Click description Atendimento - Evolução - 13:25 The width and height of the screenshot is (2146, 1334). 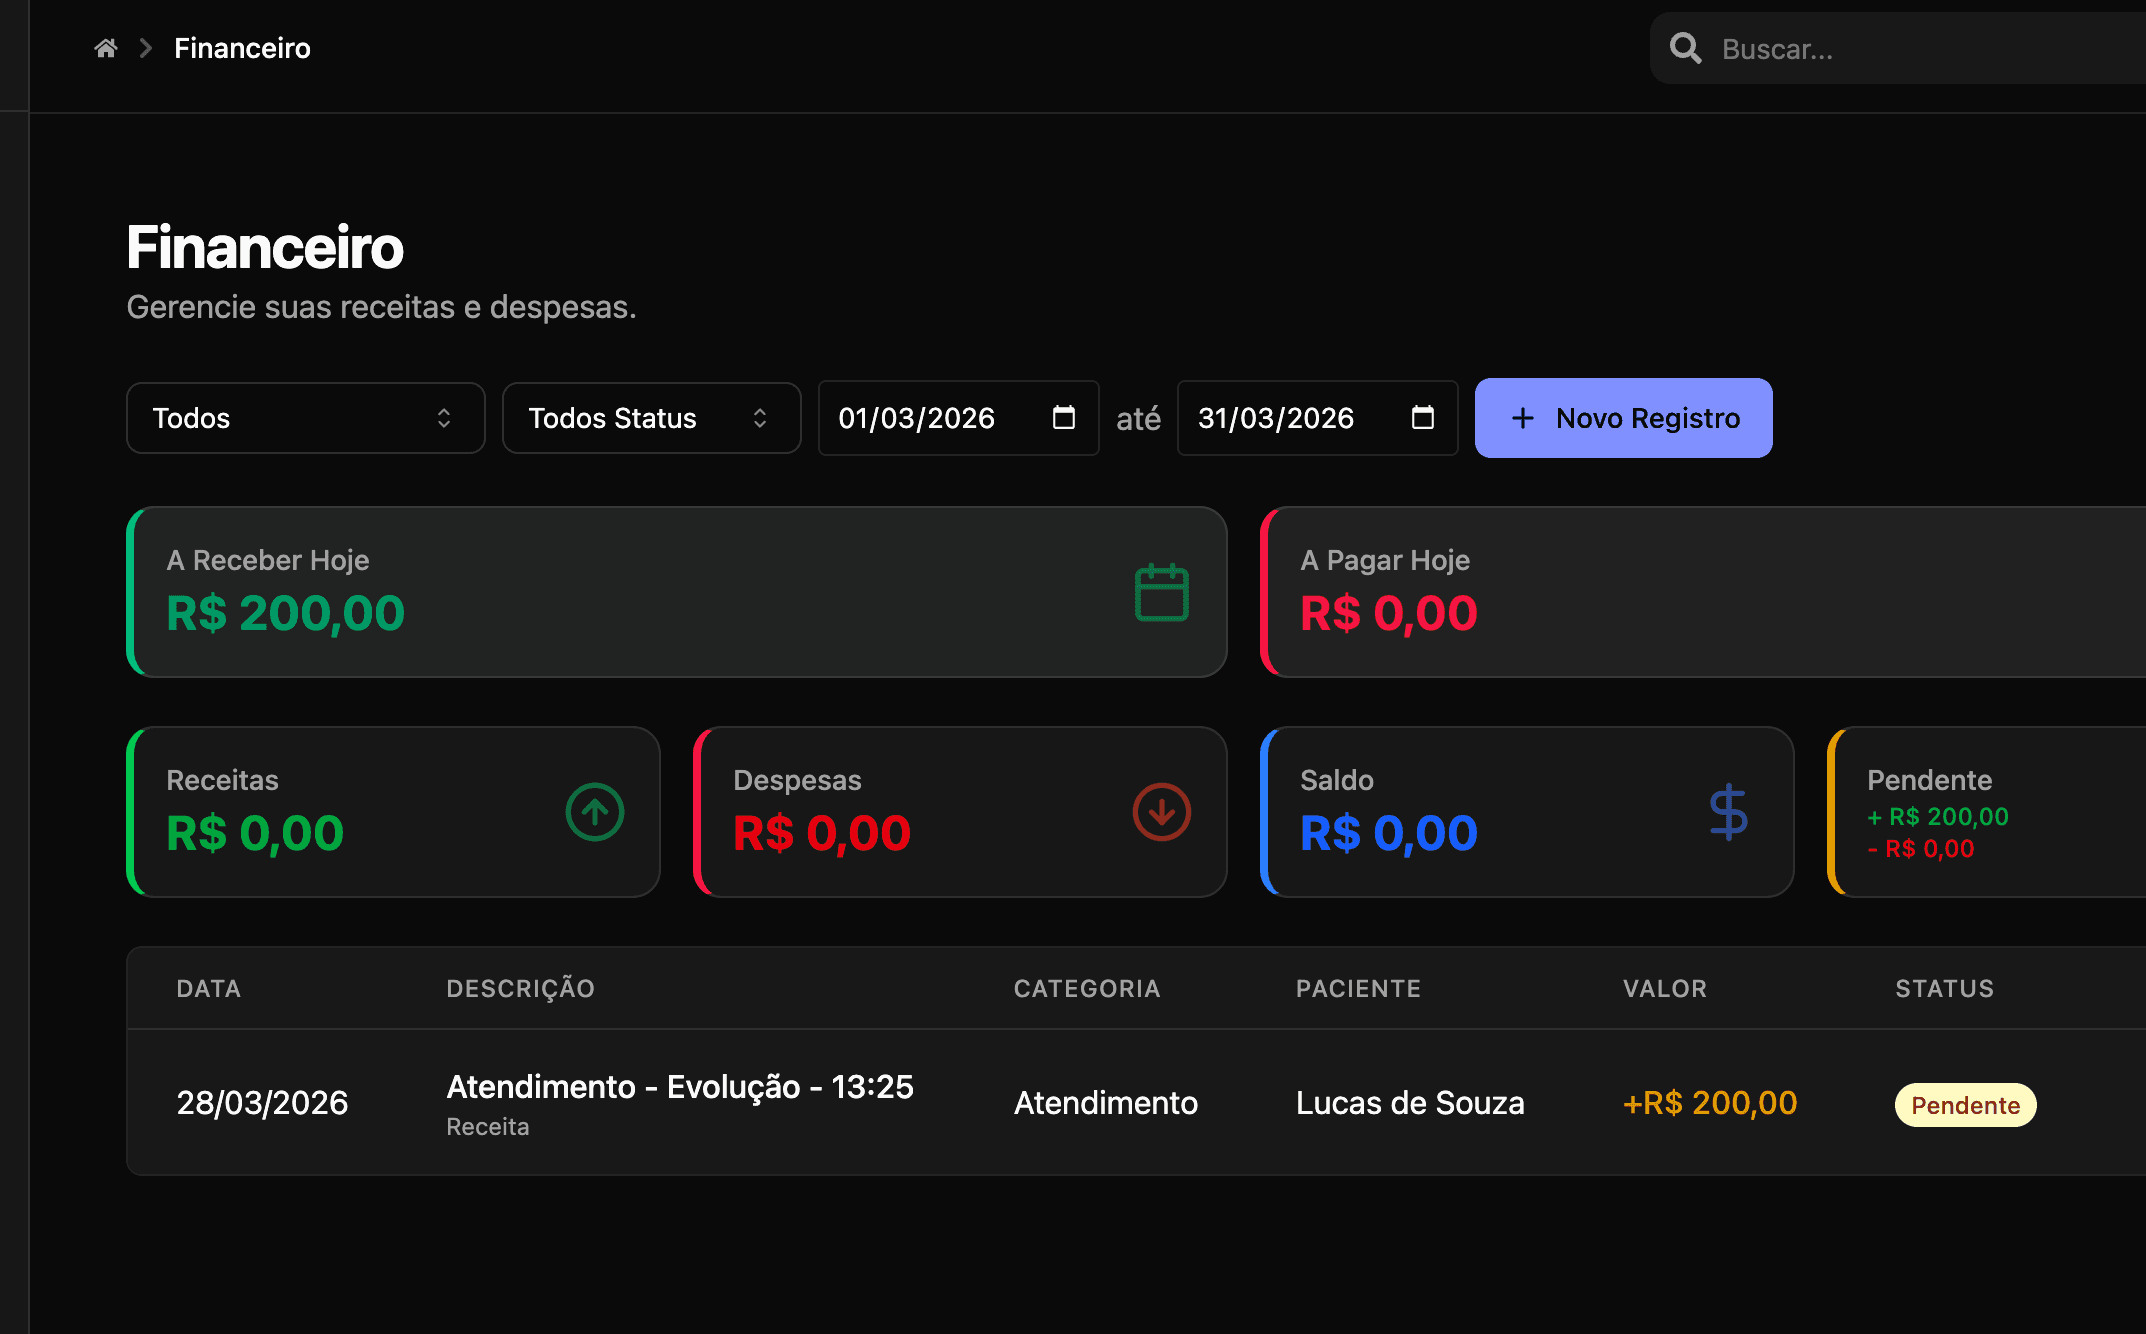point(680,1086)
